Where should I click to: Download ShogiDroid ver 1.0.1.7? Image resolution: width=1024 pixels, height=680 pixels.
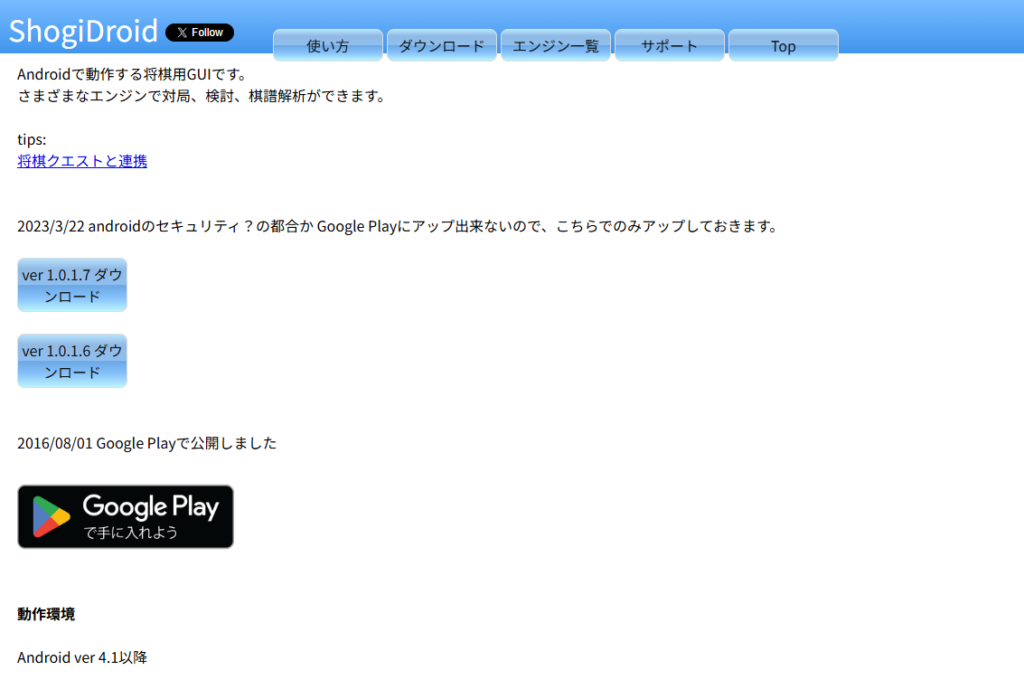coord(71,284)
